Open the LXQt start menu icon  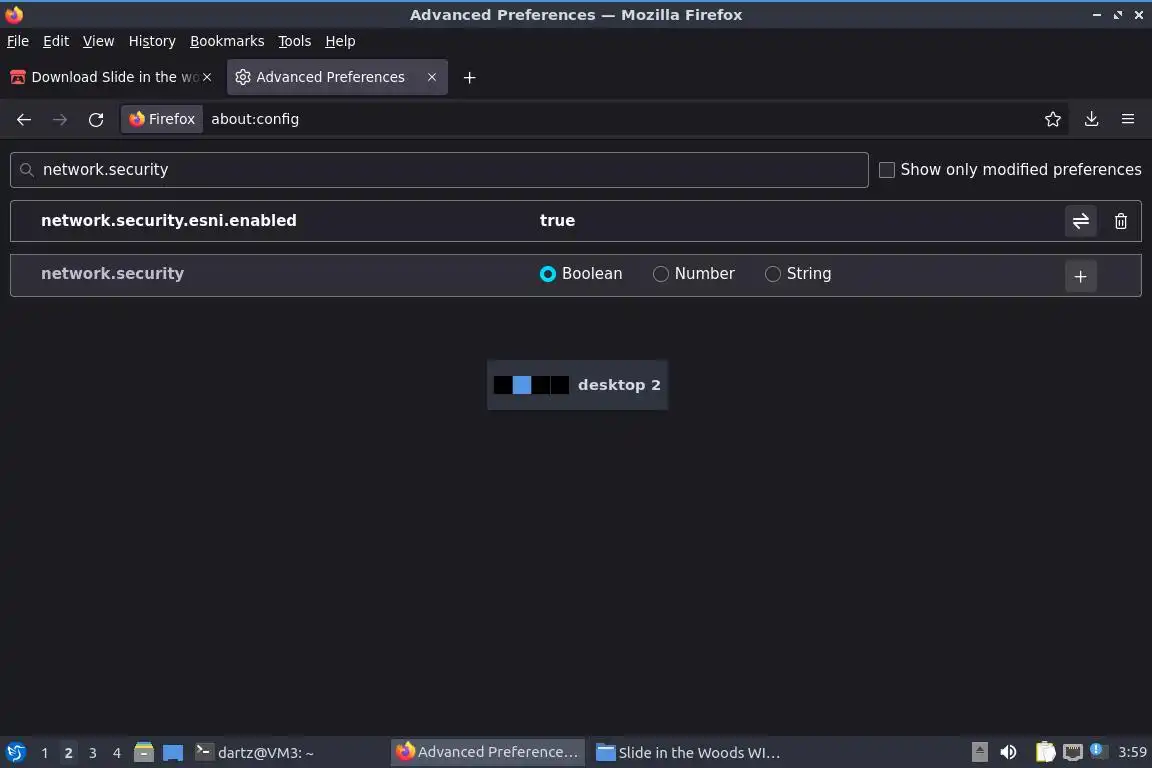15,752
